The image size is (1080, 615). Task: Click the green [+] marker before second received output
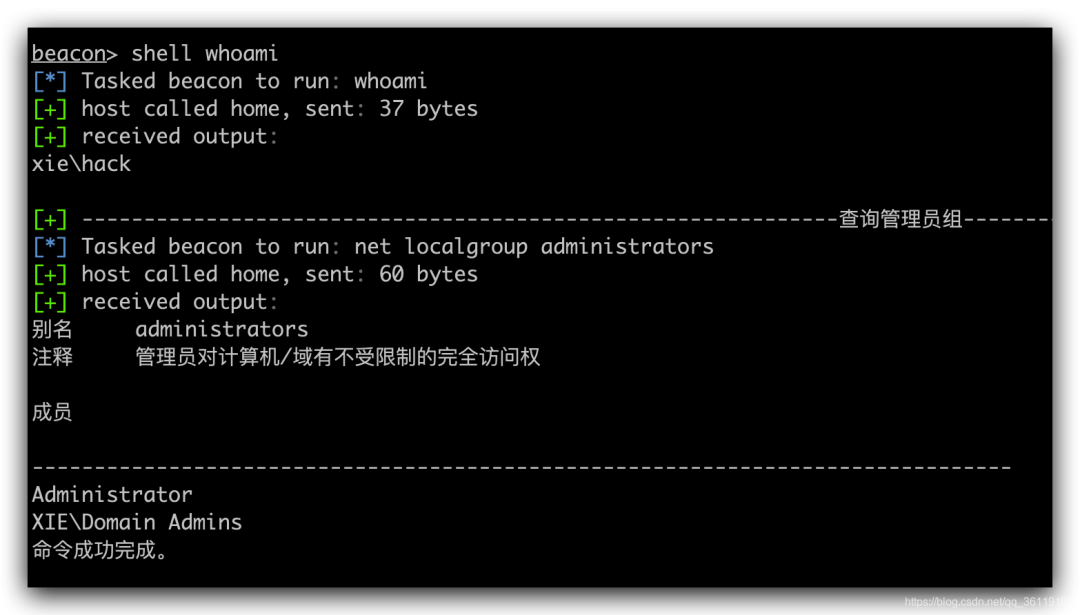pos(50,302)
